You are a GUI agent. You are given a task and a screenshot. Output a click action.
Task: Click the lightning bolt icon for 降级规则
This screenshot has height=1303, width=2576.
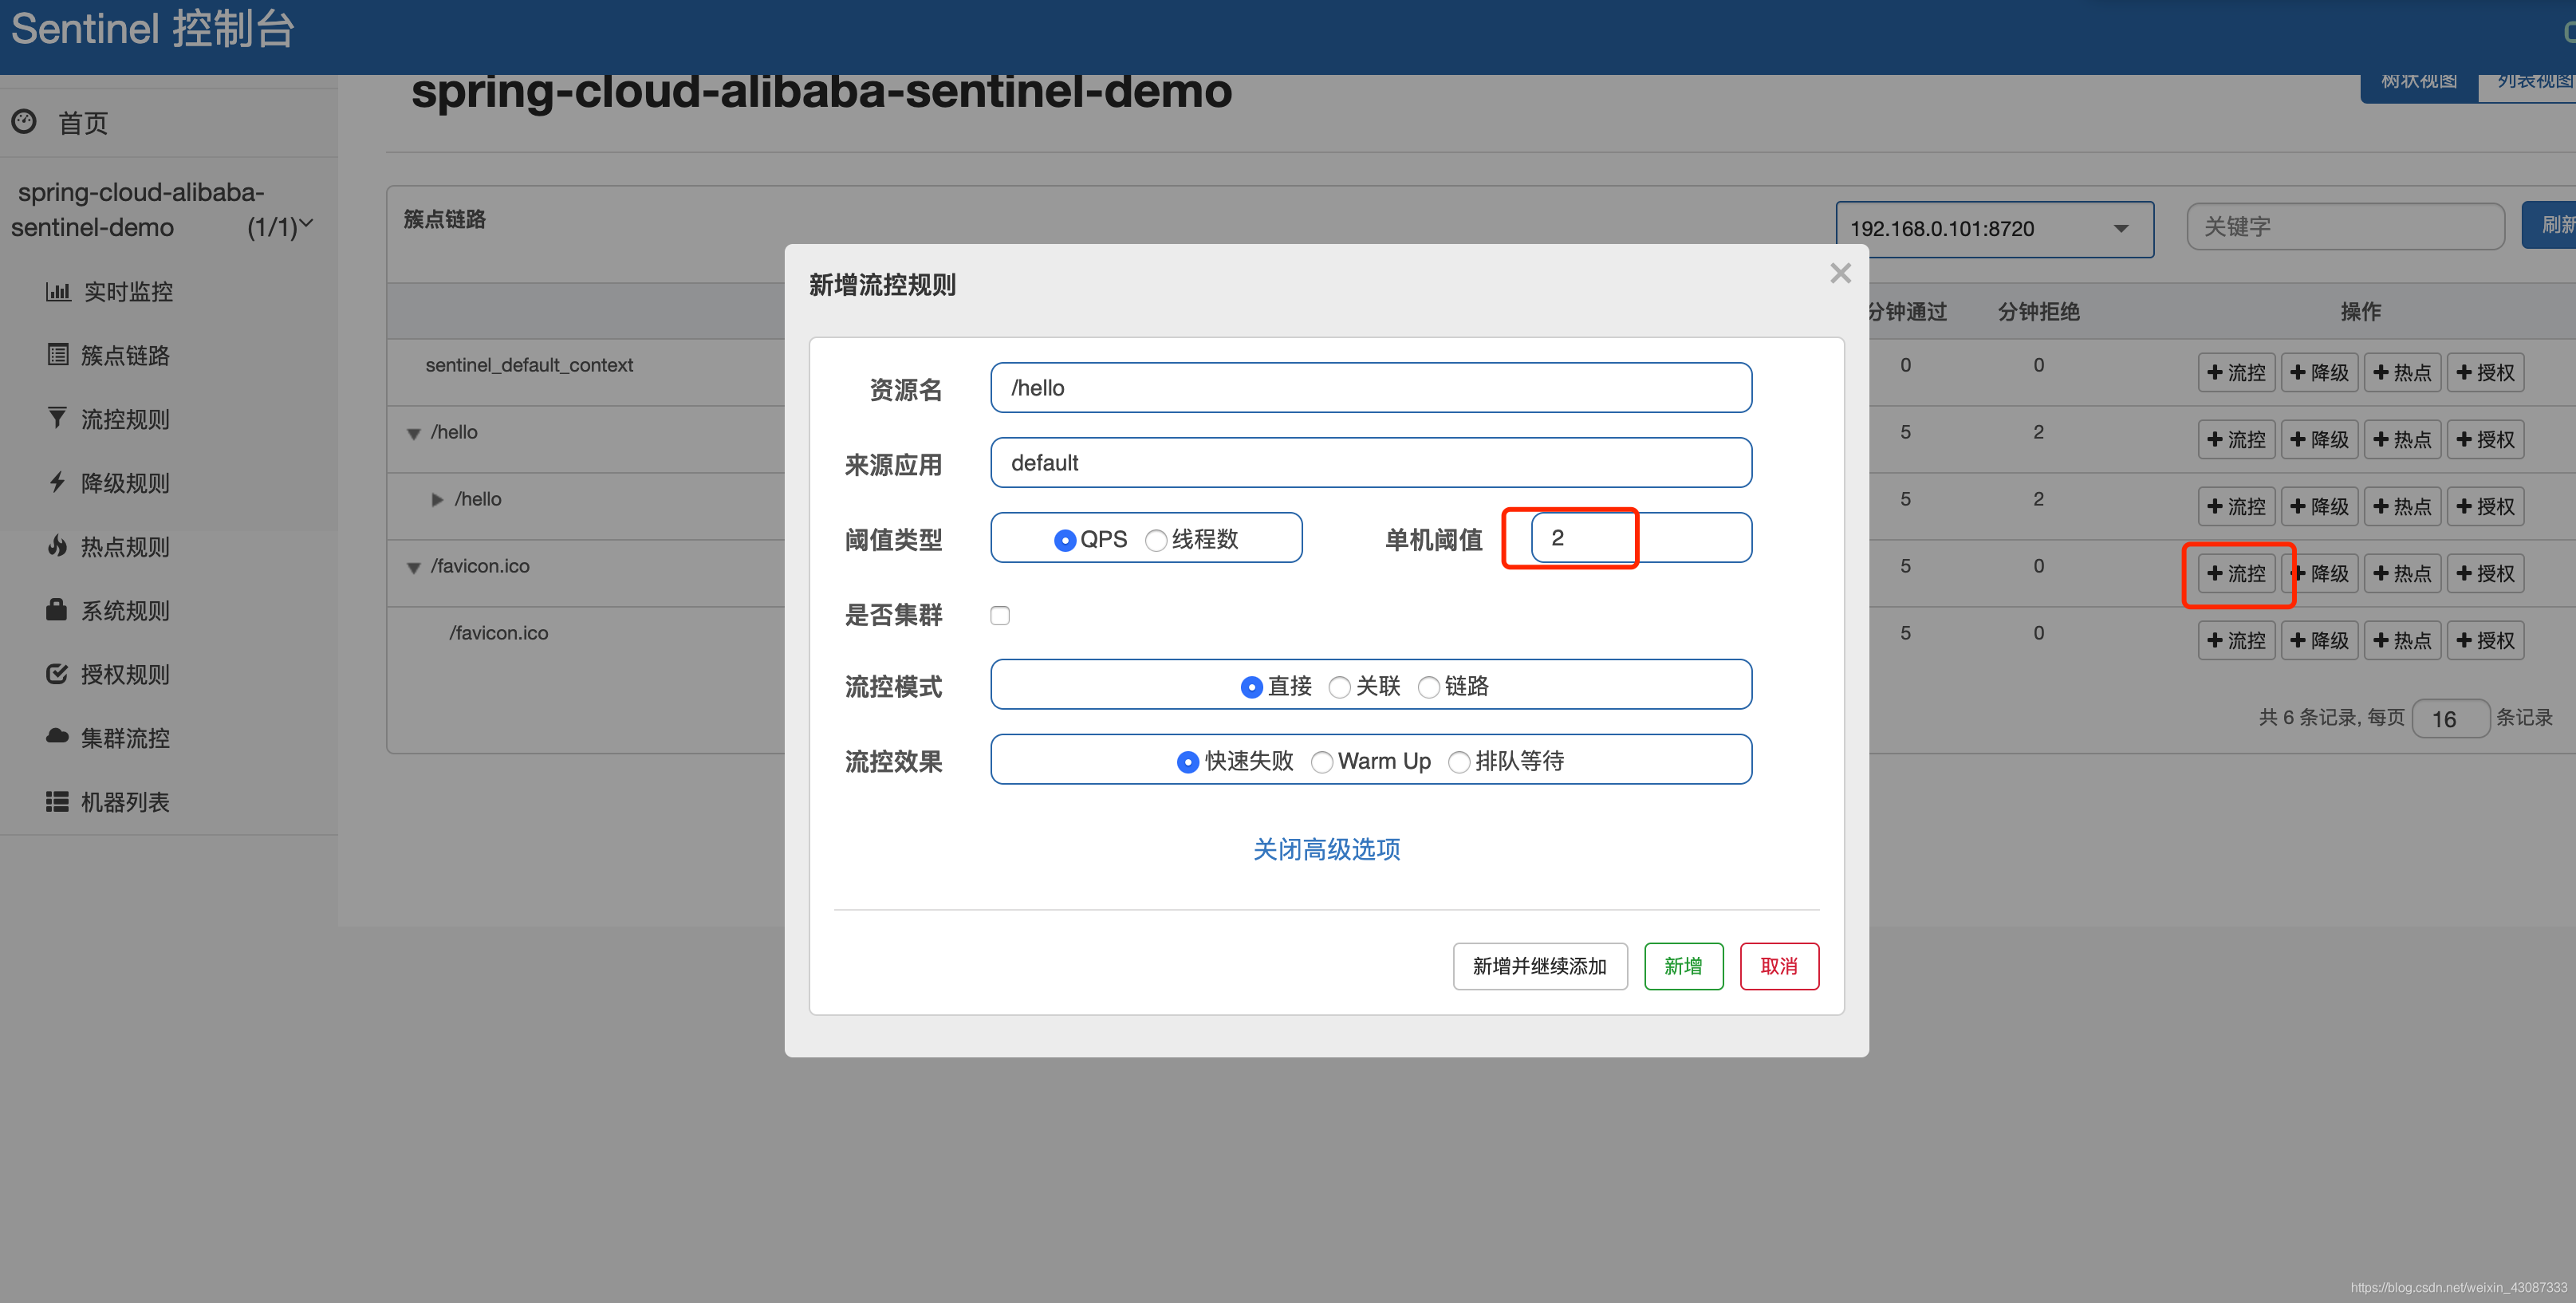(x=58, y=482)
